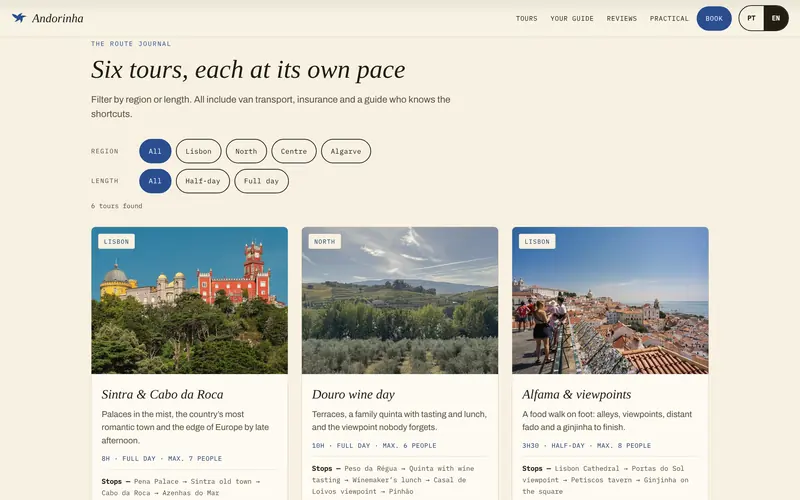
Task: Open the Sintra Pena Palace photo
Action: pyautogui.click(x=189, y=301)
